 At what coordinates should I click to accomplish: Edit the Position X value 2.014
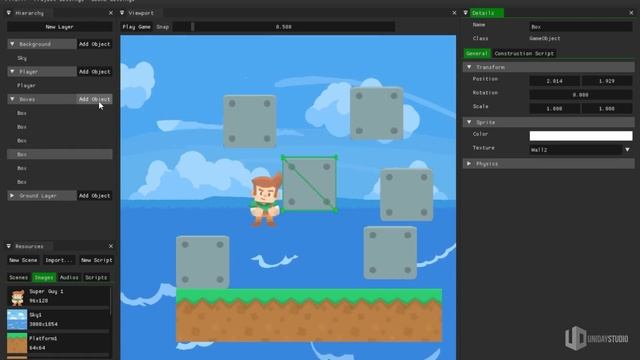(554, 81)
